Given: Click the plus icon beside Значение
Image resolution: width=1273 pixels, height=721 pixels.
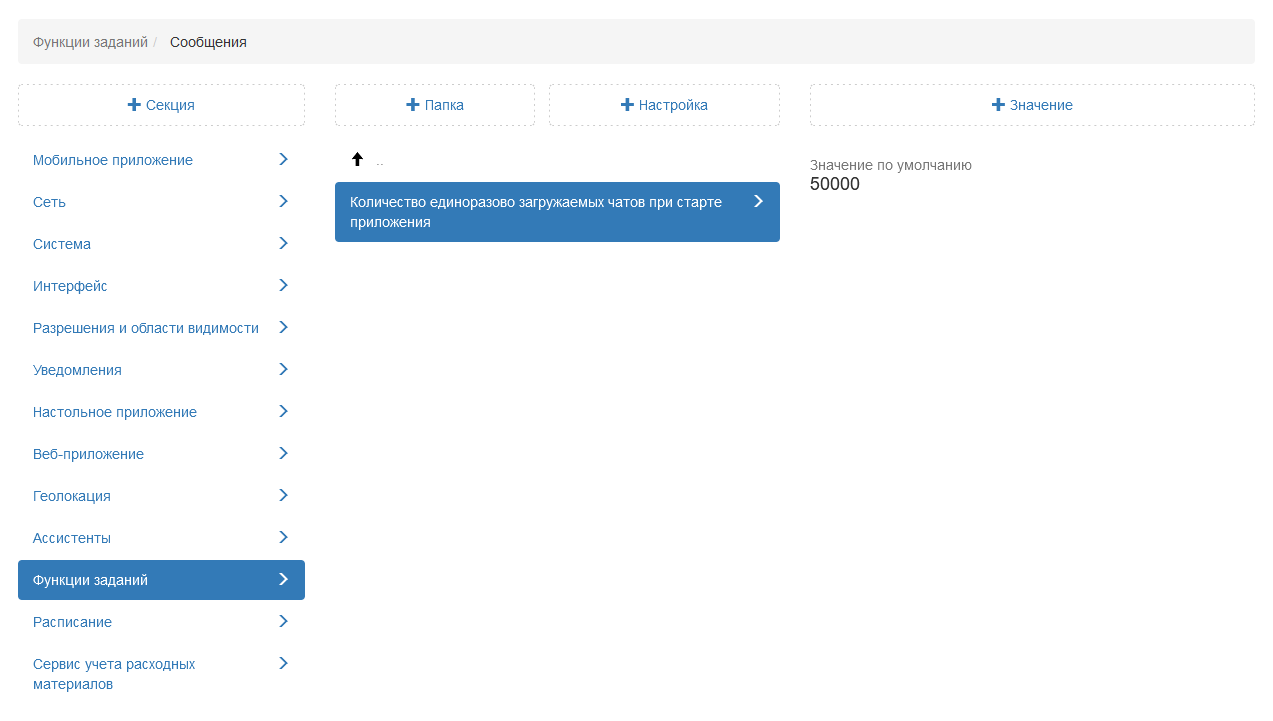Looking at the screenshot, I should pyautogui.click(x=998, y=105).
